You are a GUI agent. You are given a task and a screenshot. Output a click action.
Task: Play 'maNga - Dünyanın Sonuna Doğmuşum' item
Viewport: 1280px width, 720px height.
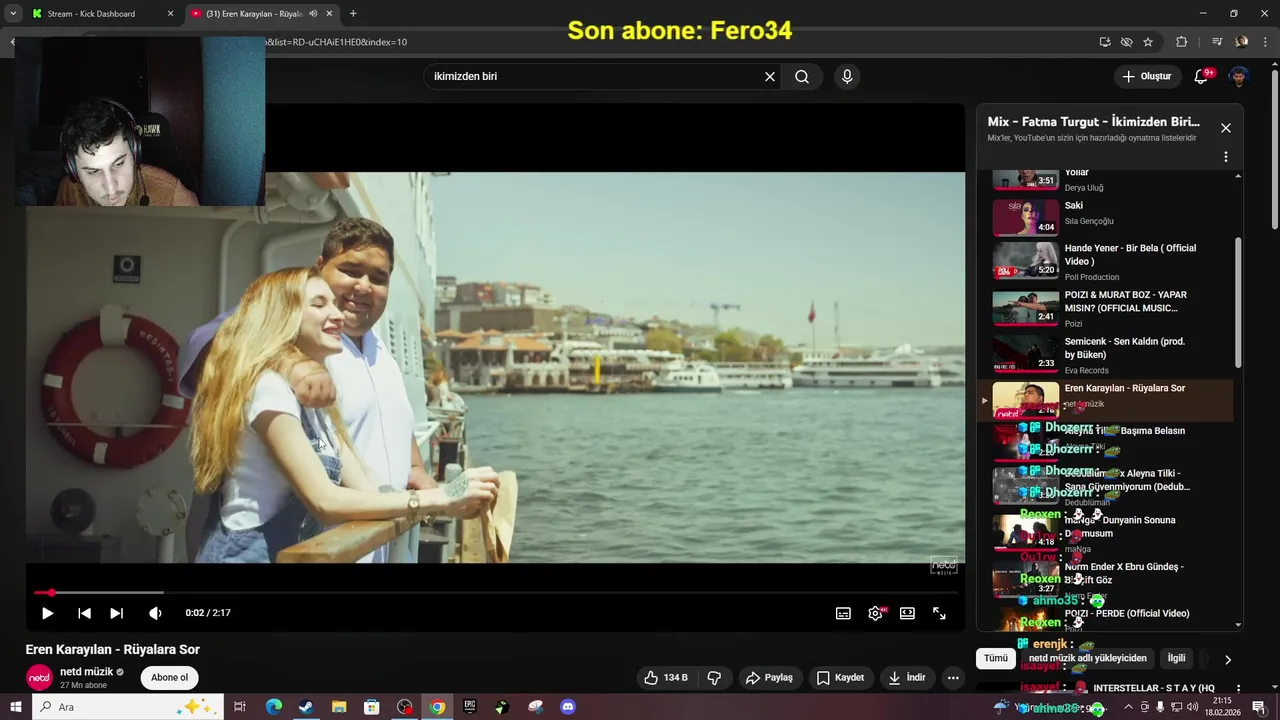click(x=1105, y=534)
